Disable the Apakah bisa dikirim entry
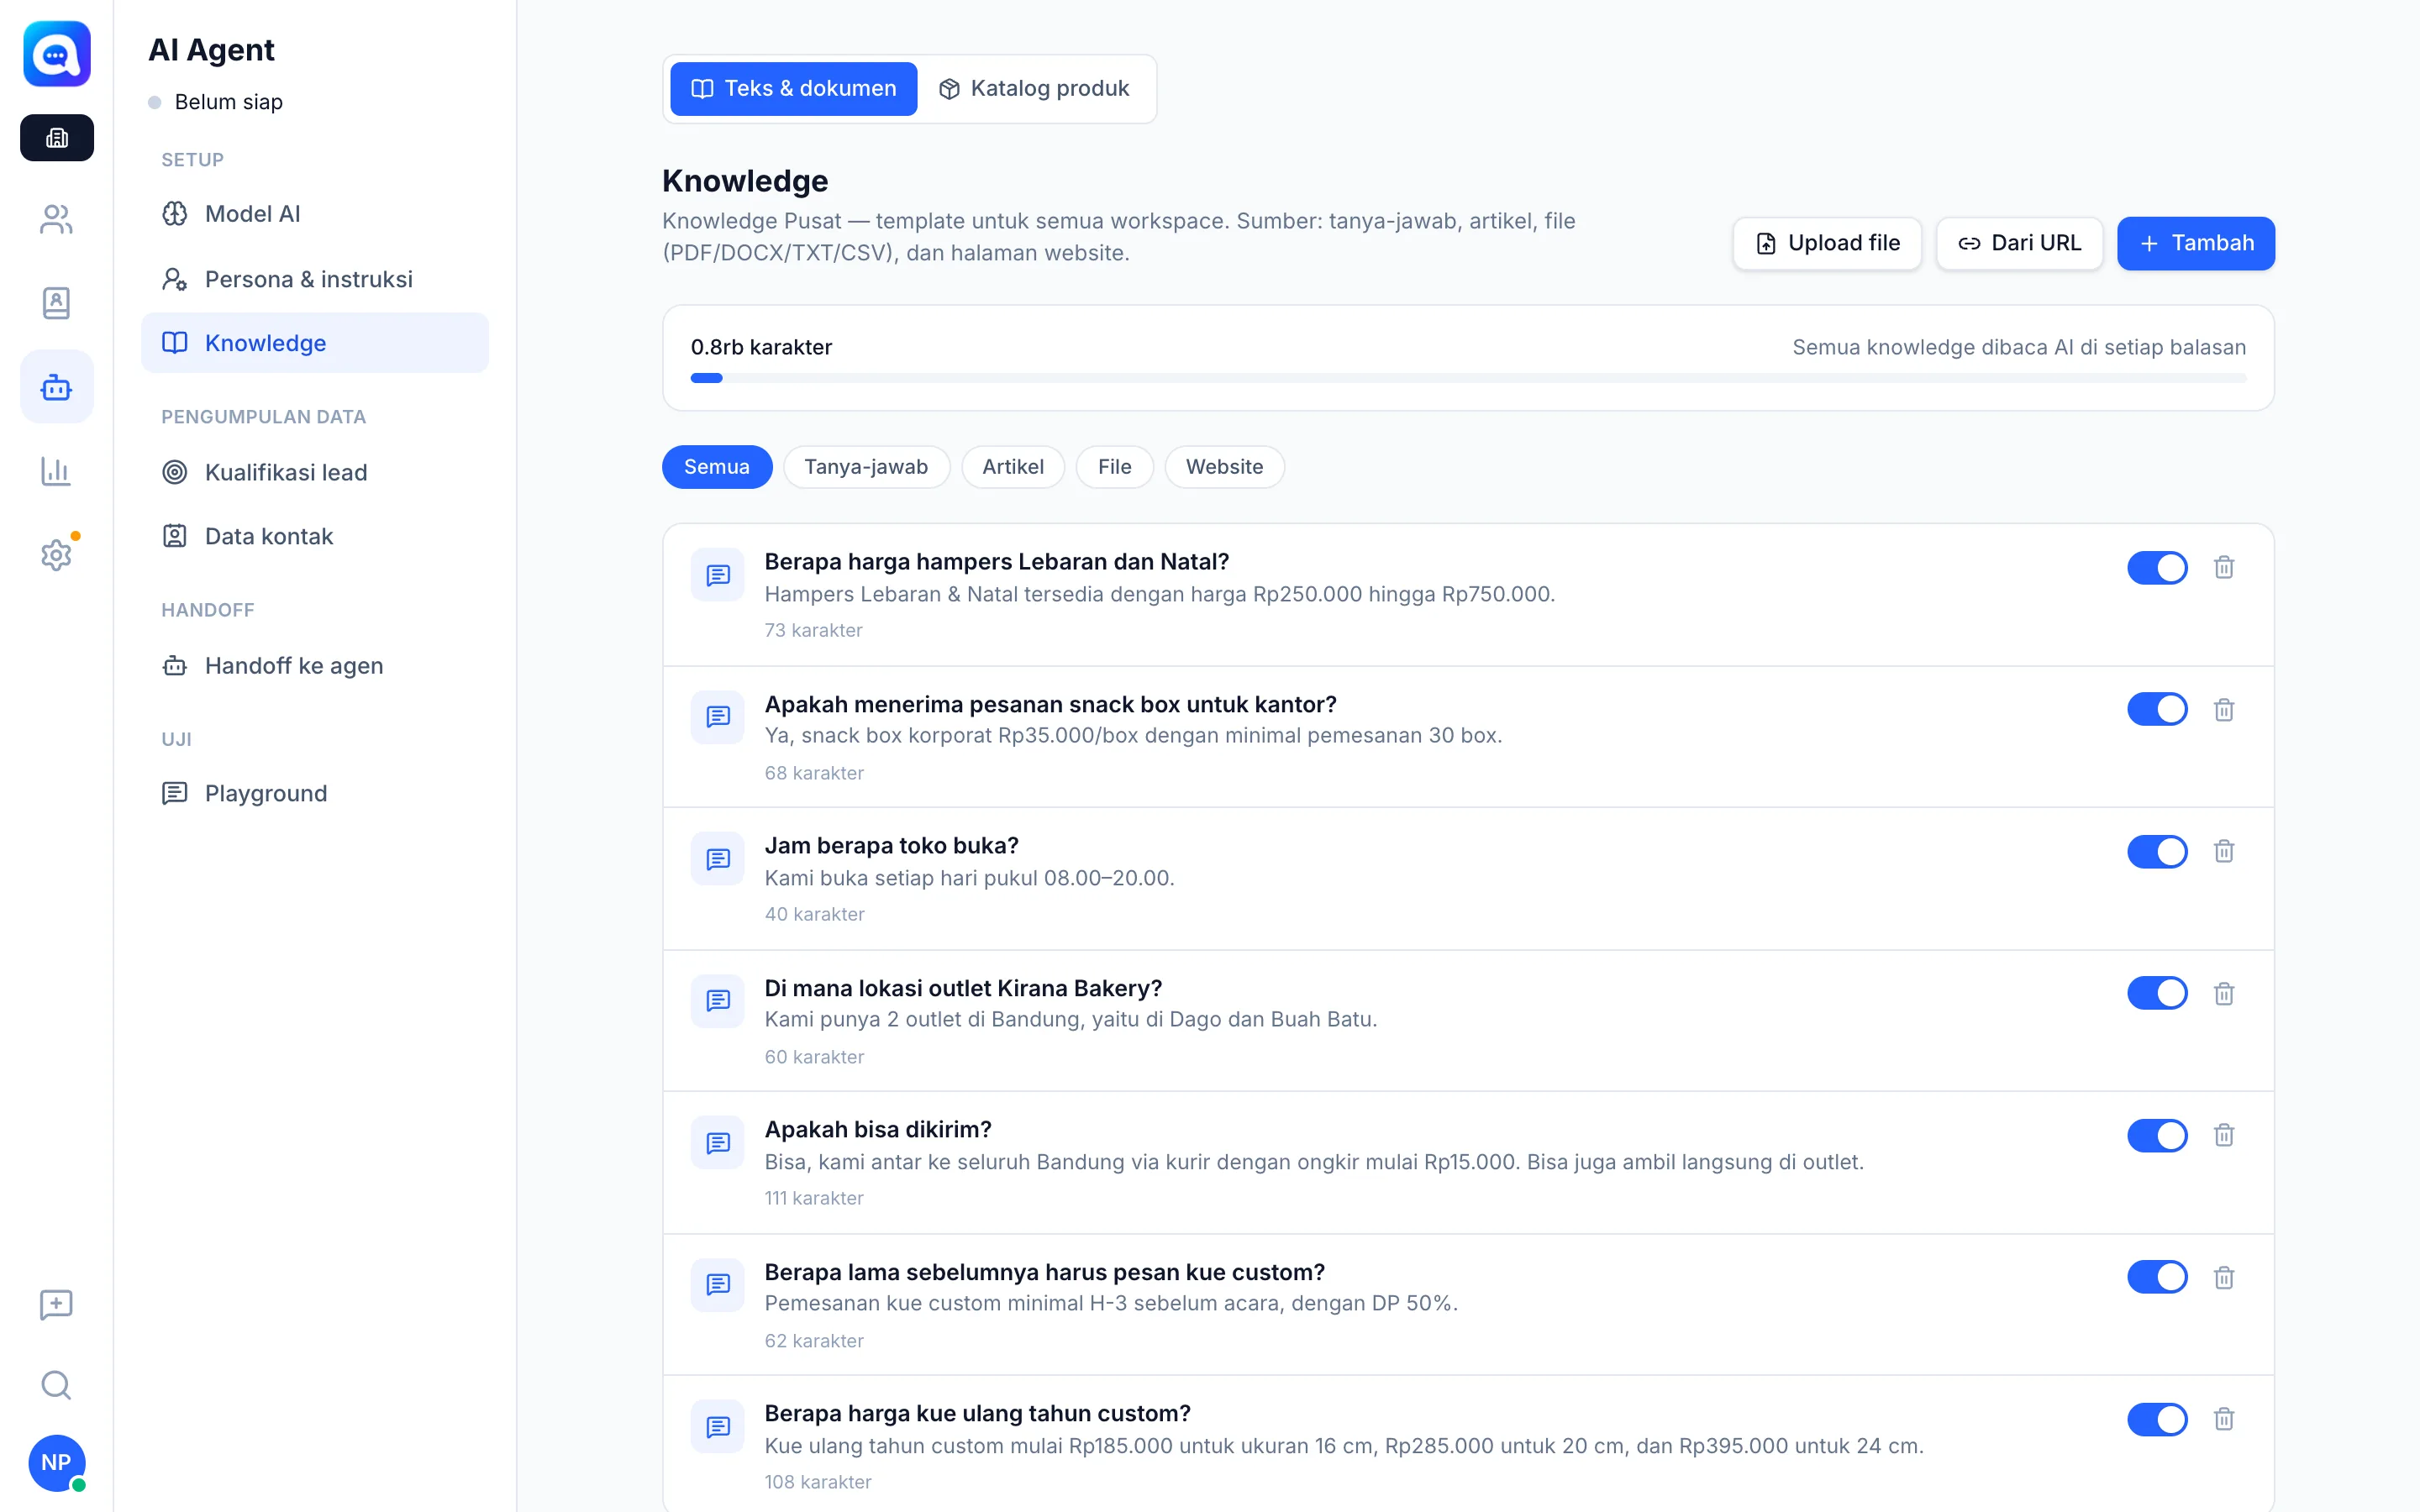This screenshot has height=1512, width=2420. tap(2157, 1135)
